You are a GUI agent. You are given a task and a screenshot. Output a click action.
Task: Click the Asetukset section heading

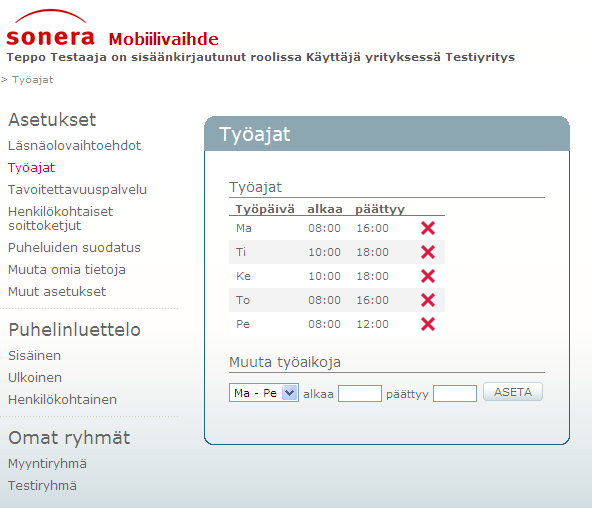[52, 120]
